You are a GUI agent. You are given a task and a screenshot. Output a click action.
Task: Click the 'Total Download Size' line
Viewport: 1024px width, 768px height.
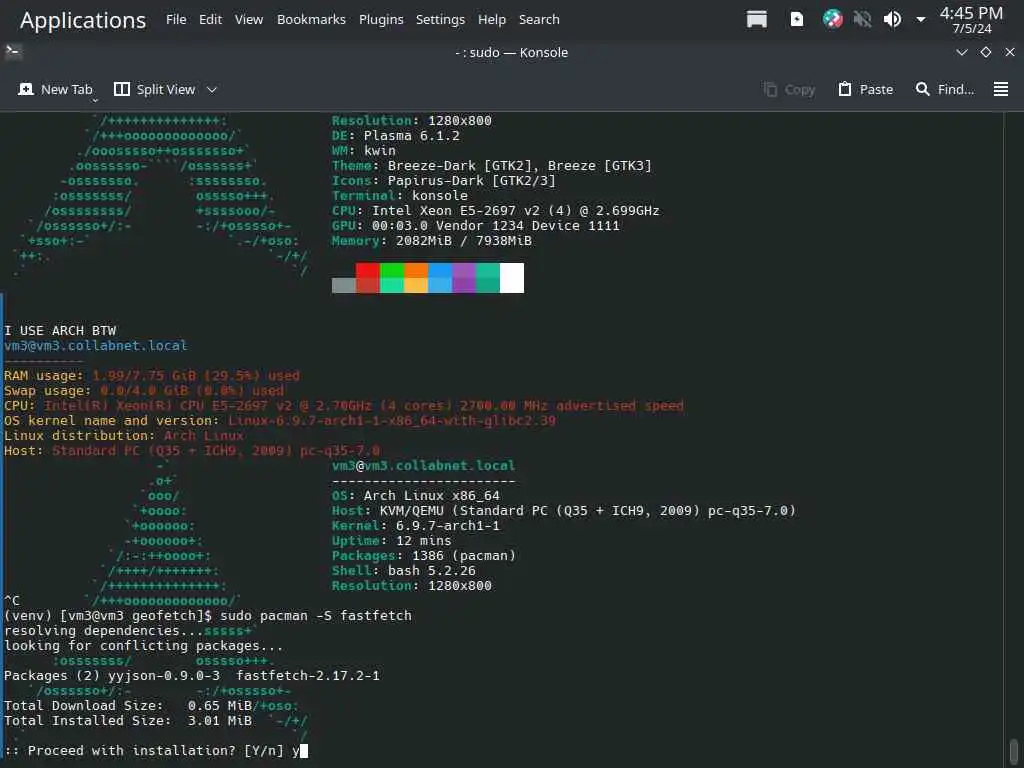click(128, 706)
